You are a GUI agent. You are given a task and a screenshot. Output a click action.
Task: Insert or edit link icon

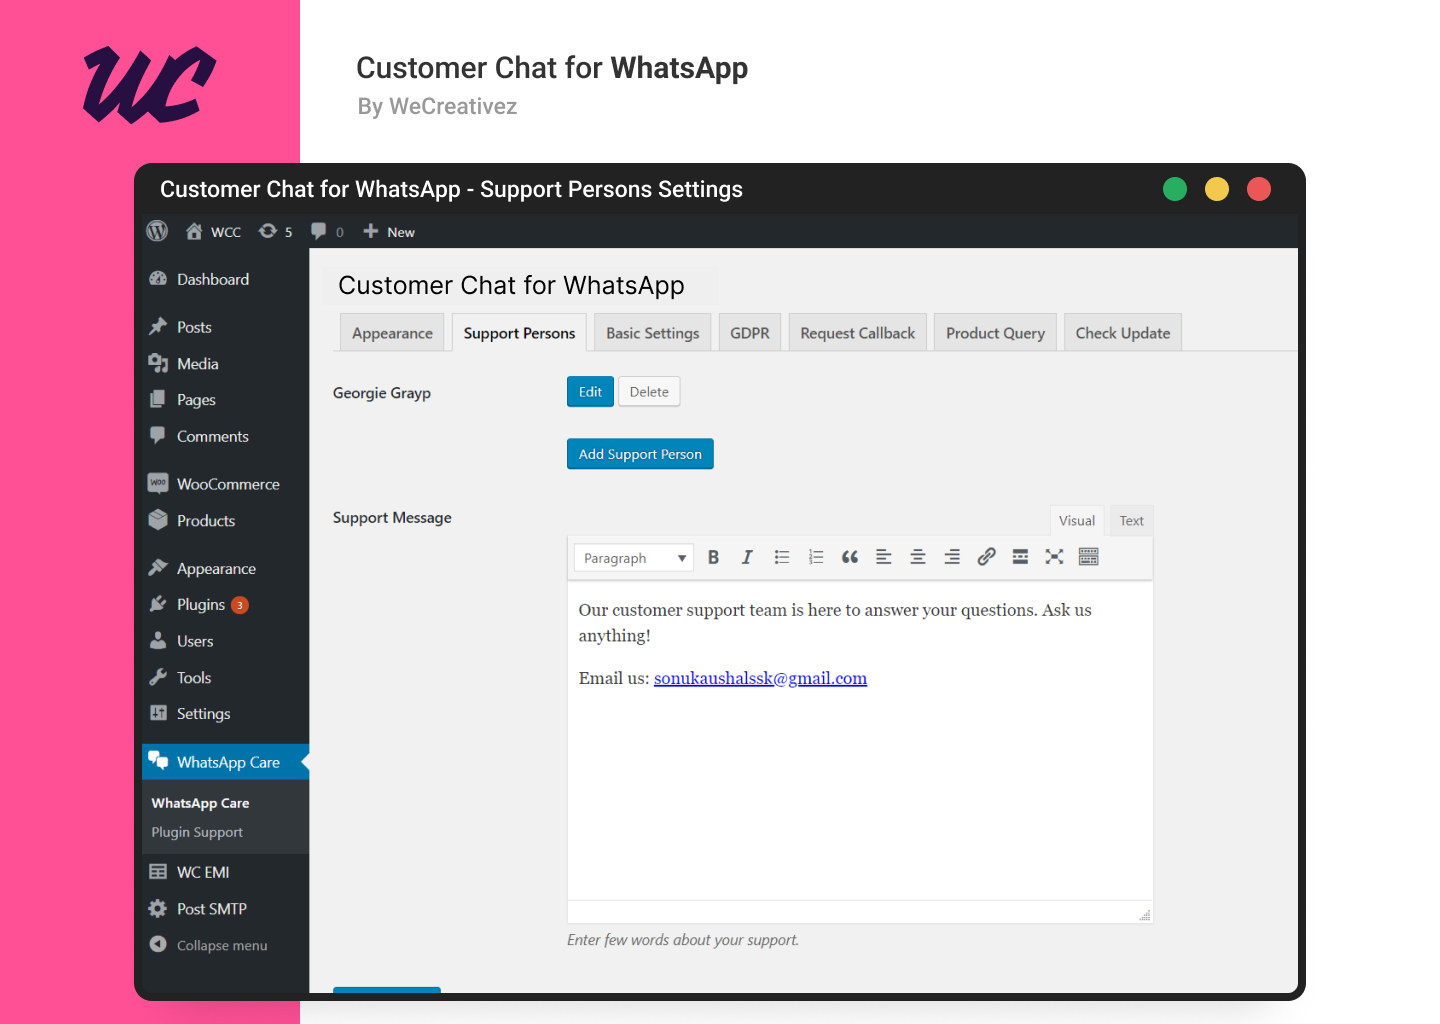[x=986, y=557]
